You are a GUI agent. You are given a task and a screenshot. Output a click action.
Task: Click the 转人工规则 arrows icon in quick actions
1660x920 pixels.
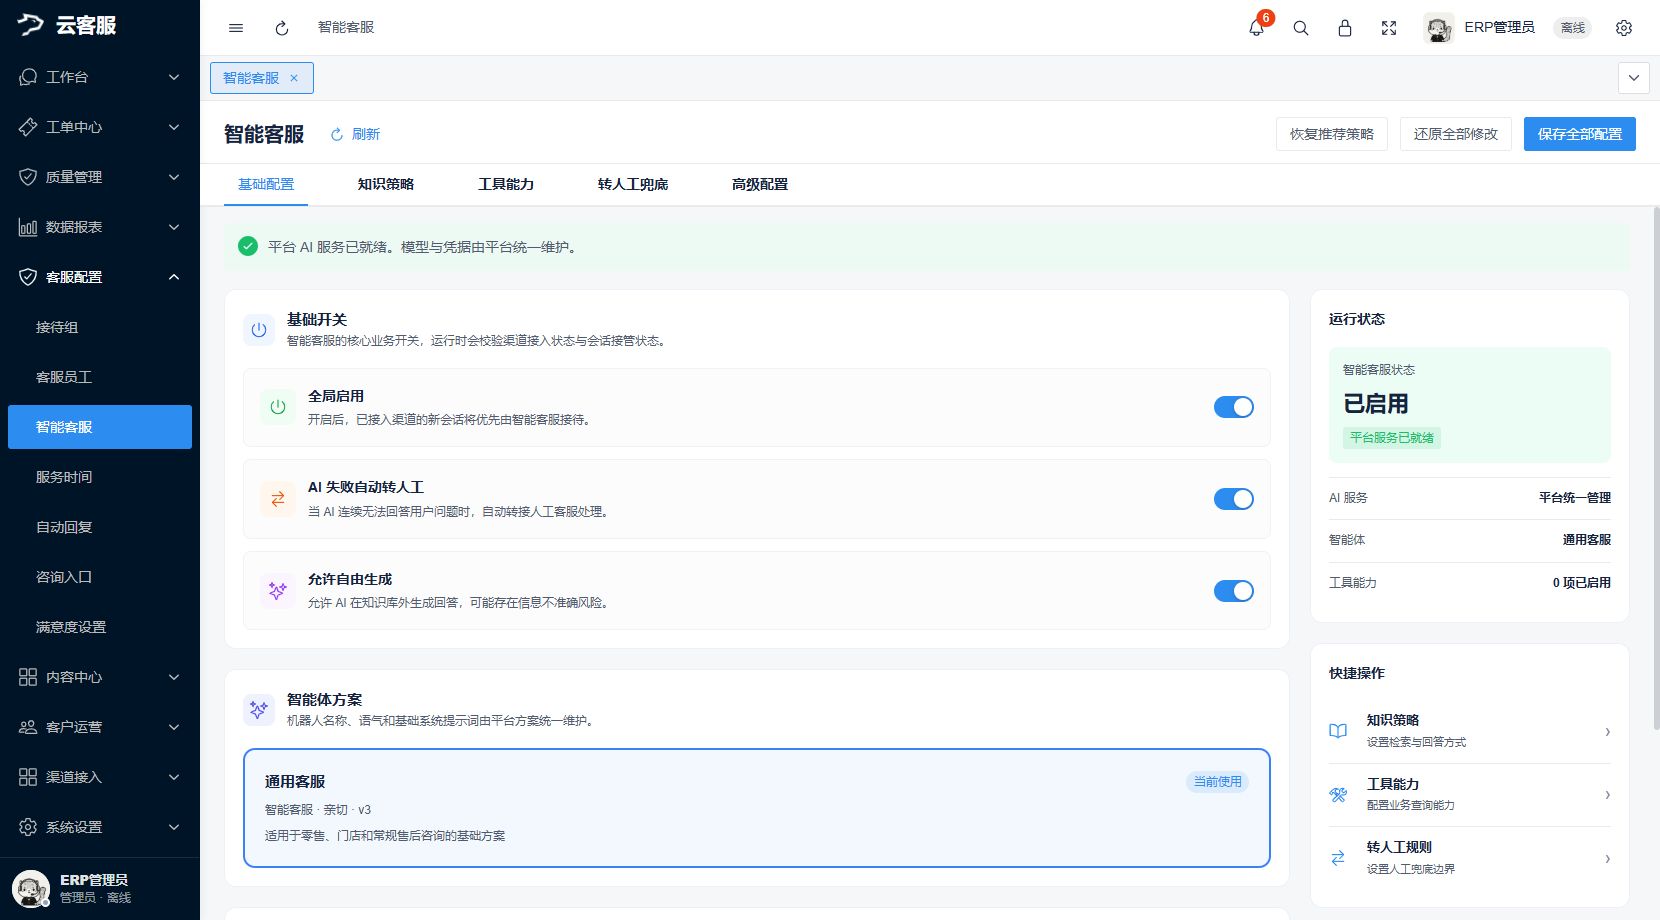click(1338, 858)
